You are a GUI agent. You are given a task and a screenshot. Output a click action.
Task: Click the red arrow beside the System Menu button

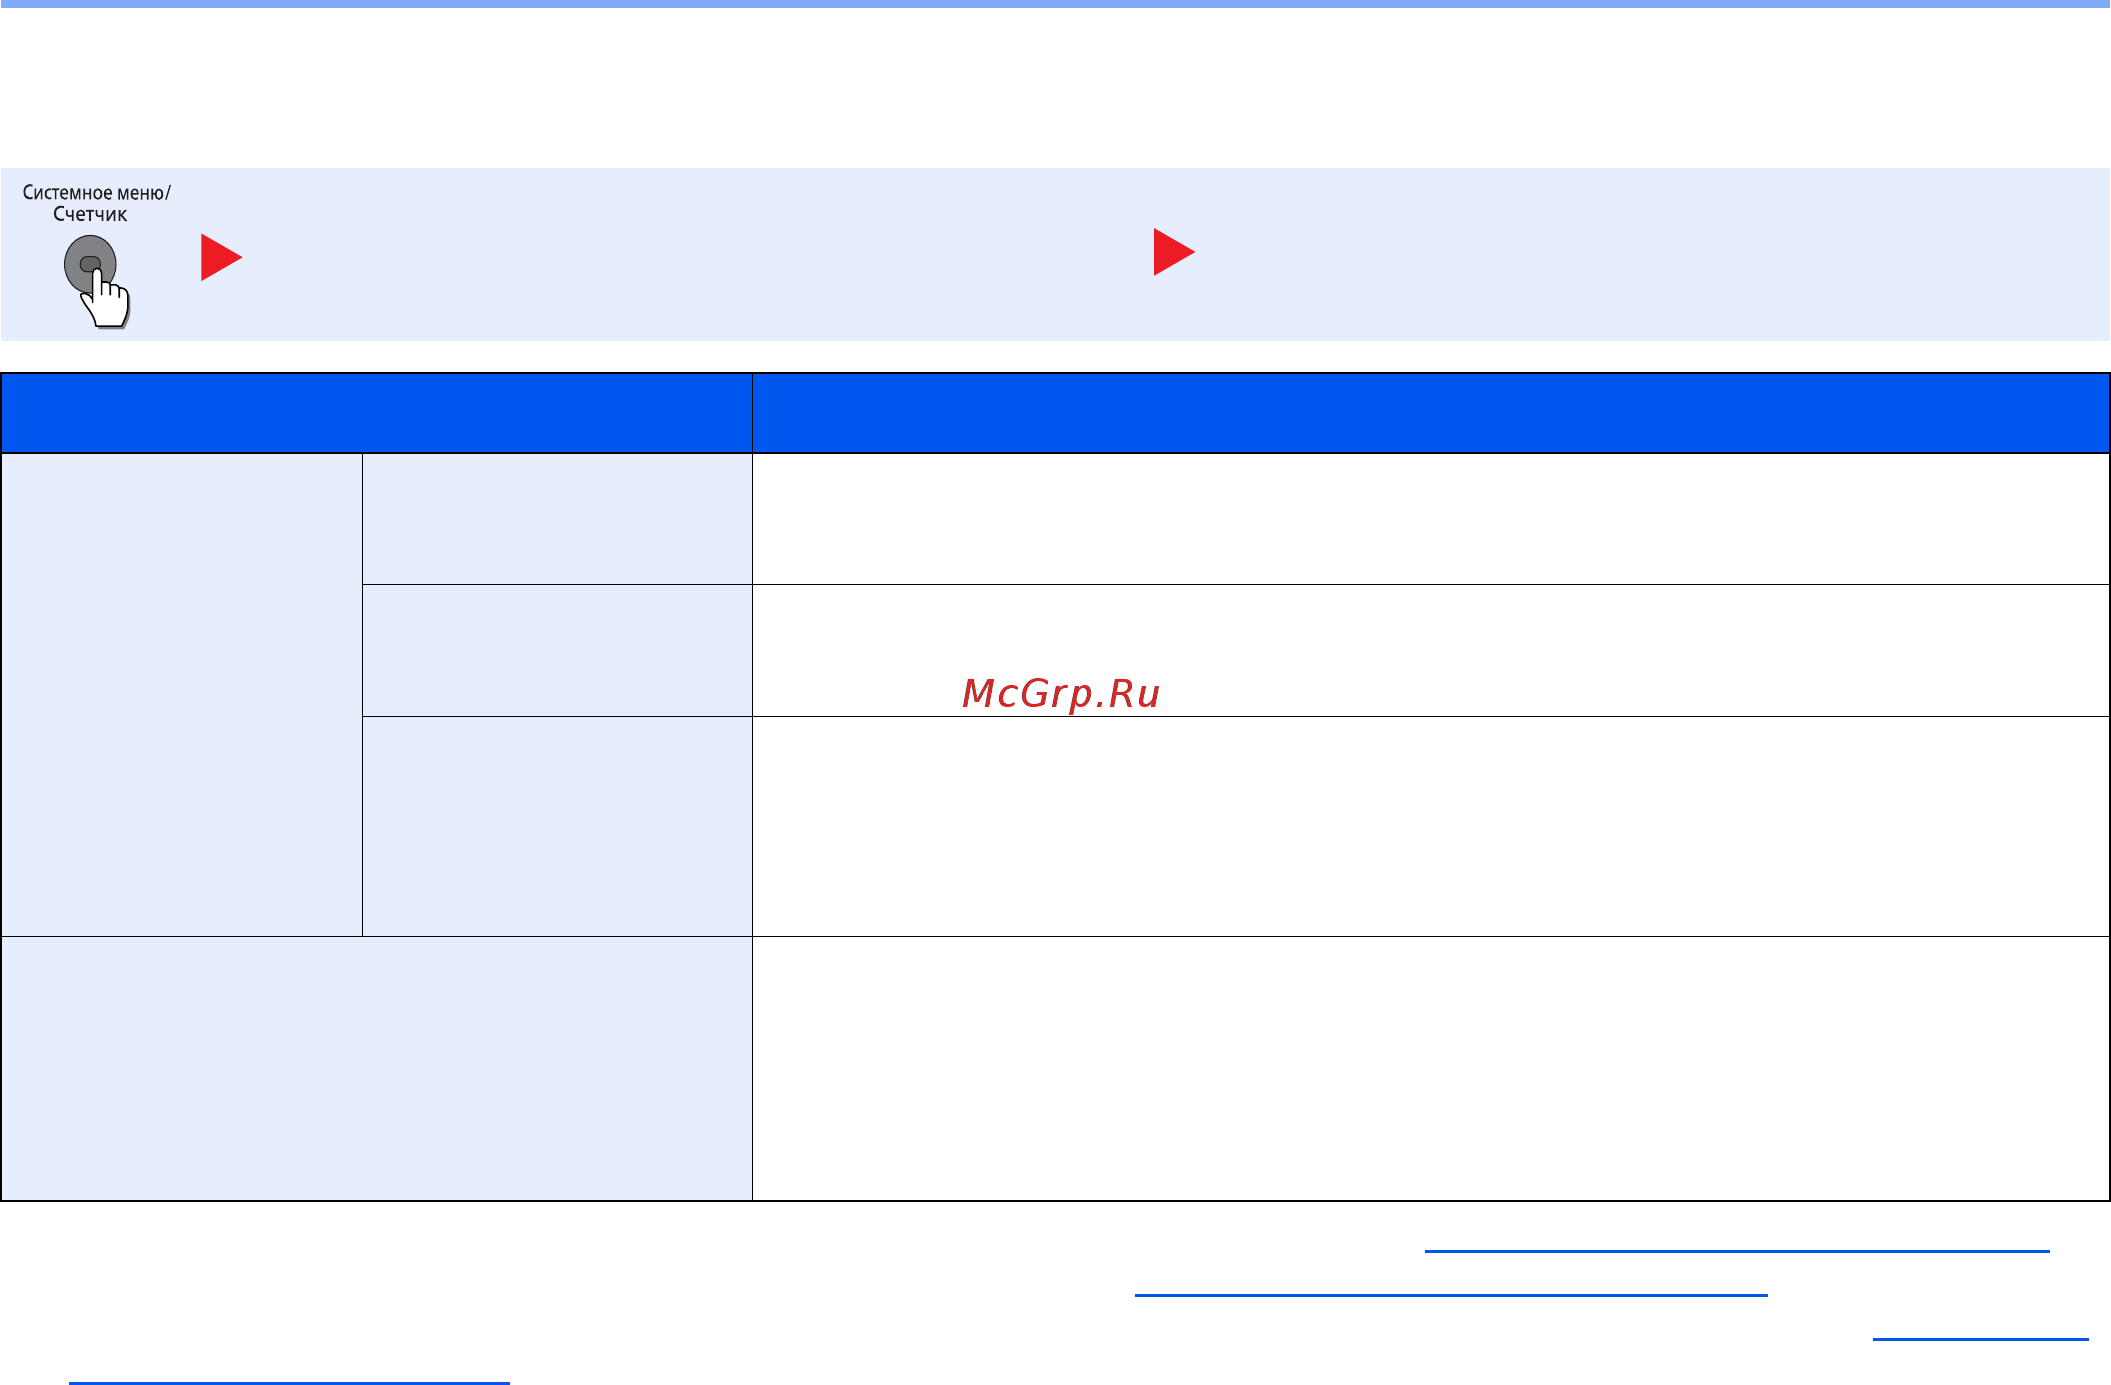(x=221, y=257)
